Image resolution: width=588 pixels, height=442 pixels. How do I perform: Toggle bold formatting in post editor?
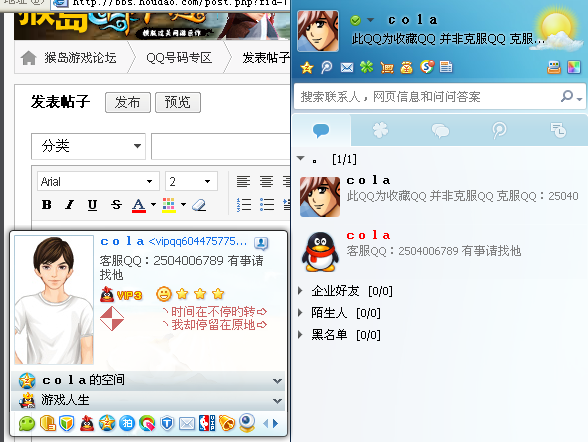(46, 205)
